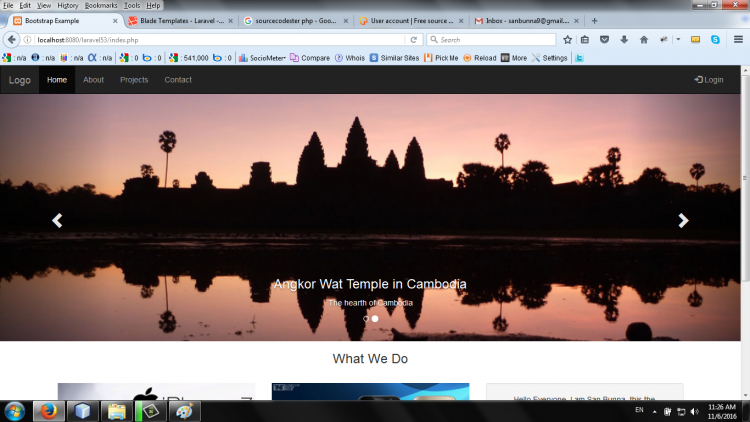Open Whois in the SEO toolbar

[x=350, y=58]
